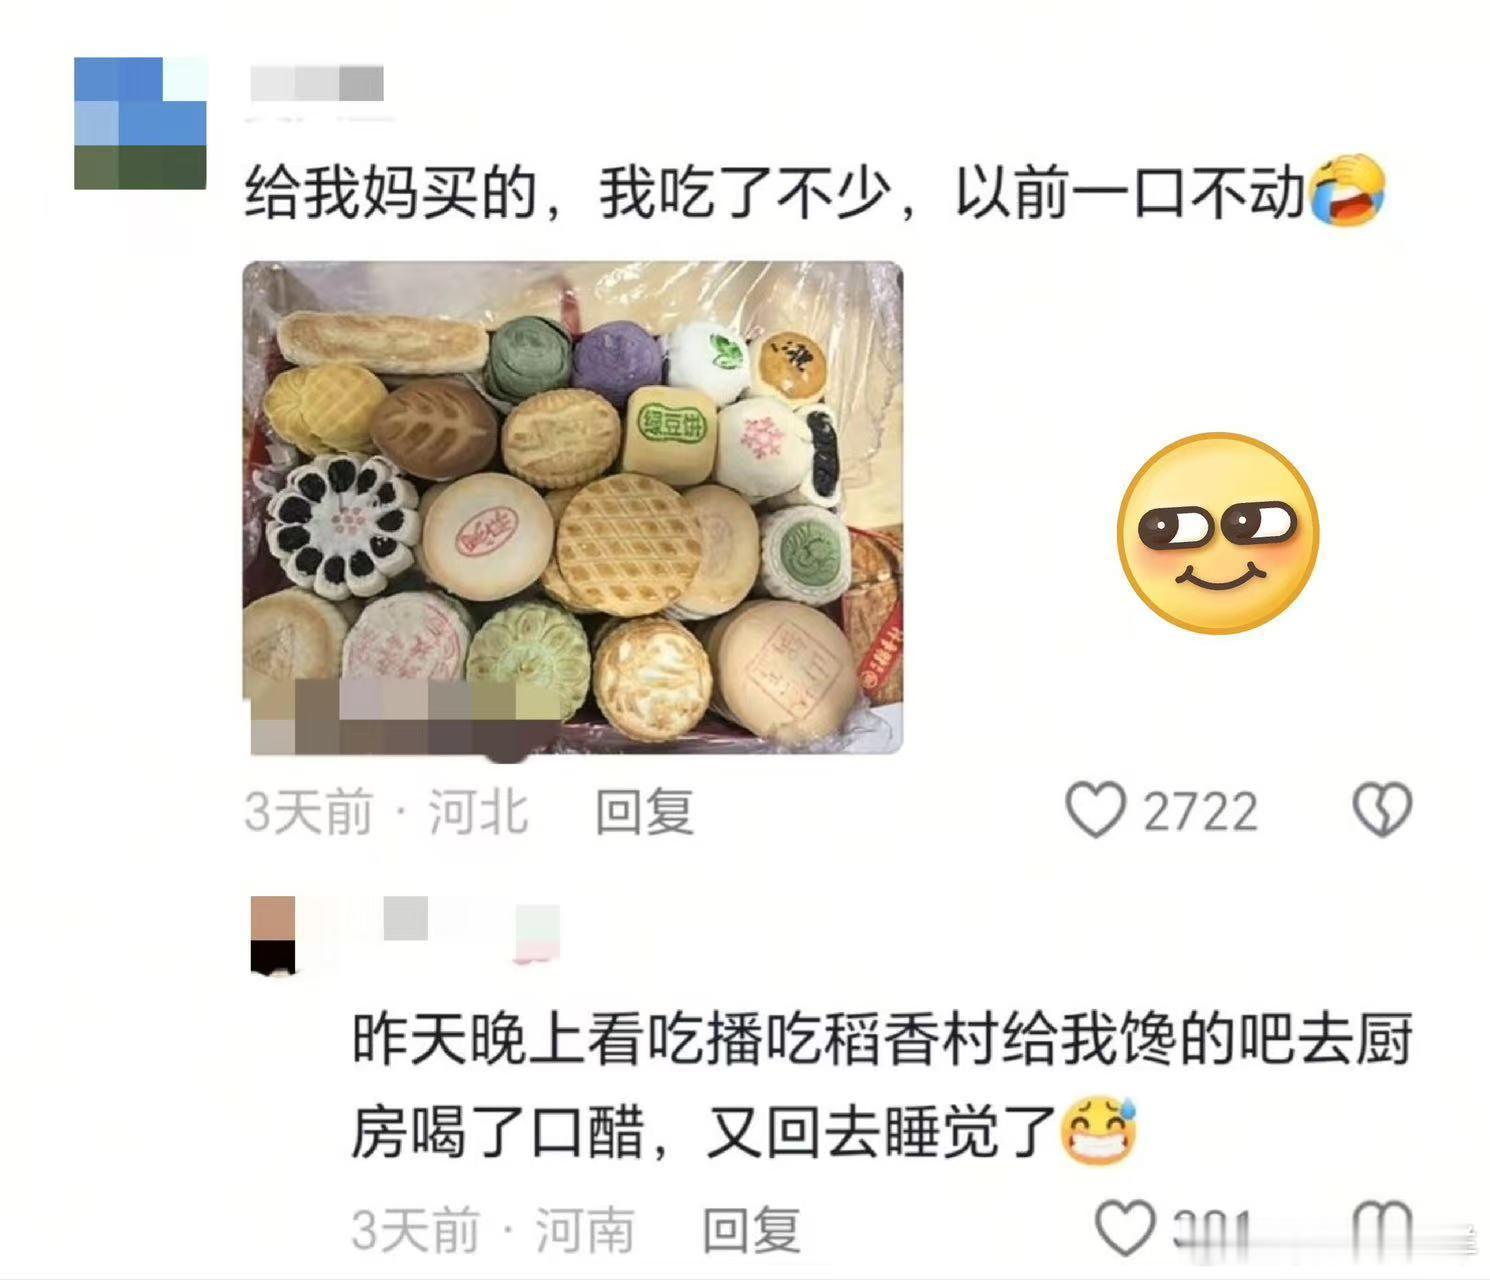Viewport: 1490px width, 1280px height.
Task: Like the Henan reply comment
Action: [1124, 1228]
